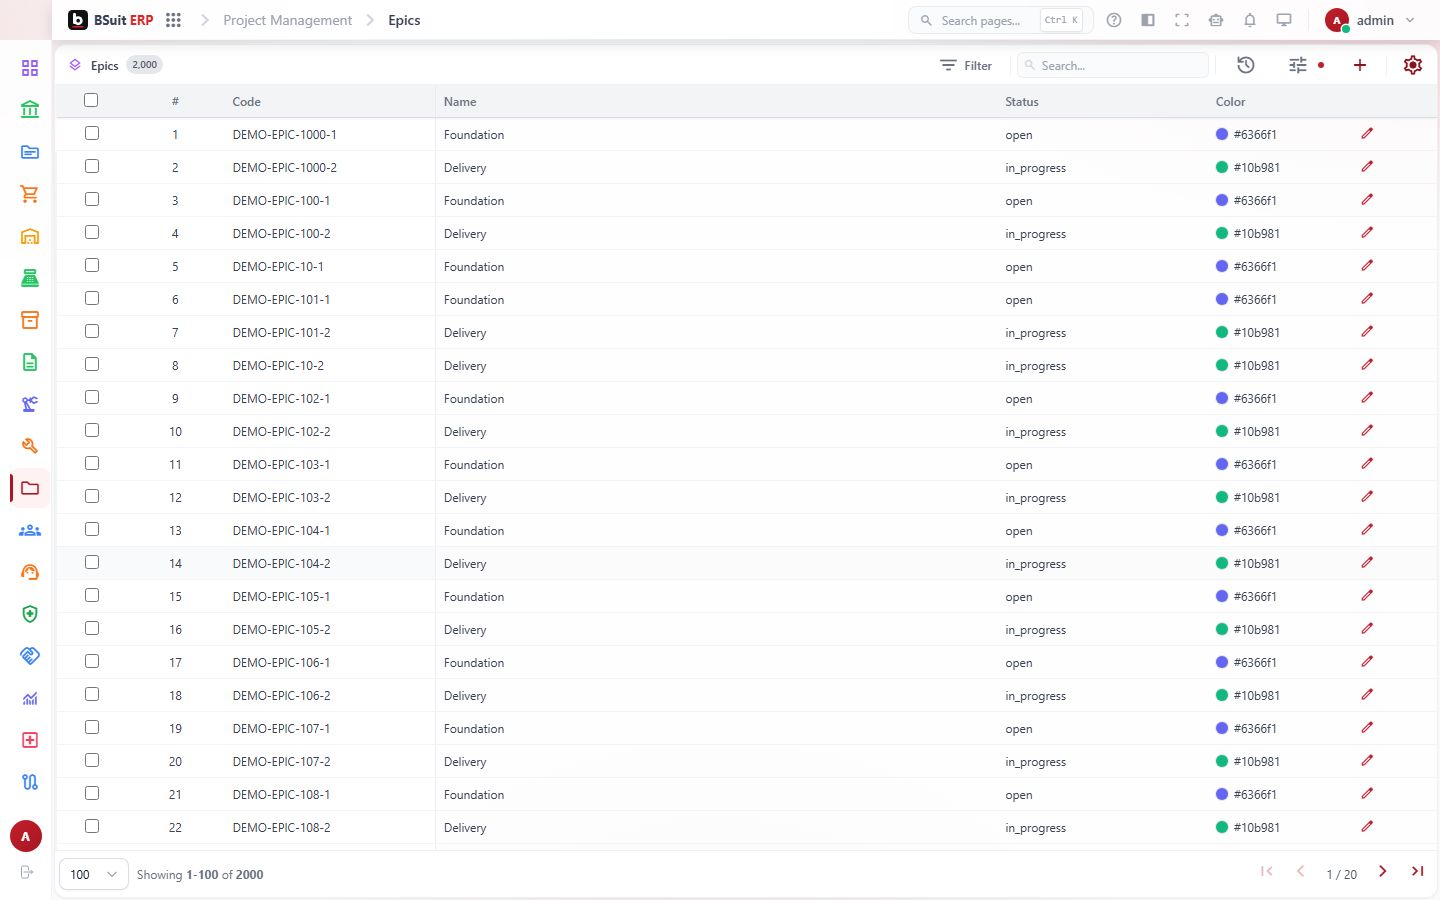Click the green #10b981 swatch in row 2

1222,167
